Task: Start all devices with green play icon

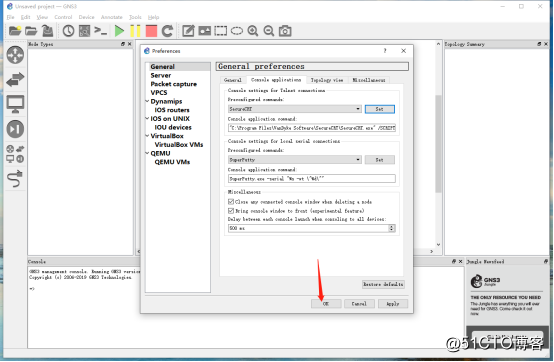Action: (119, 31)
